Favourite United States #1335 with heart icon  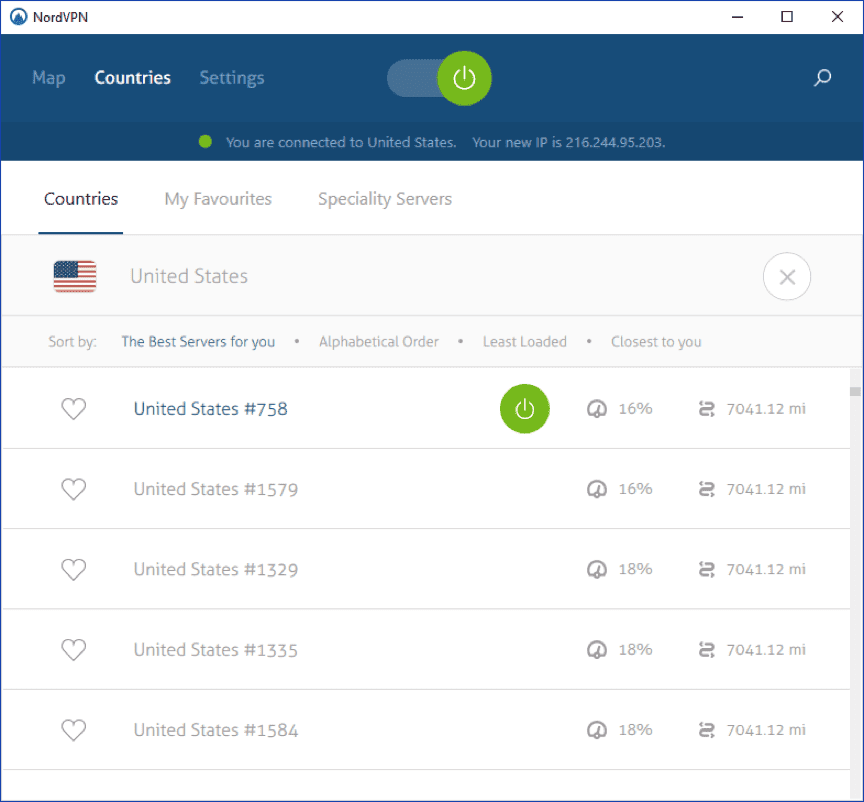(73, 650)
